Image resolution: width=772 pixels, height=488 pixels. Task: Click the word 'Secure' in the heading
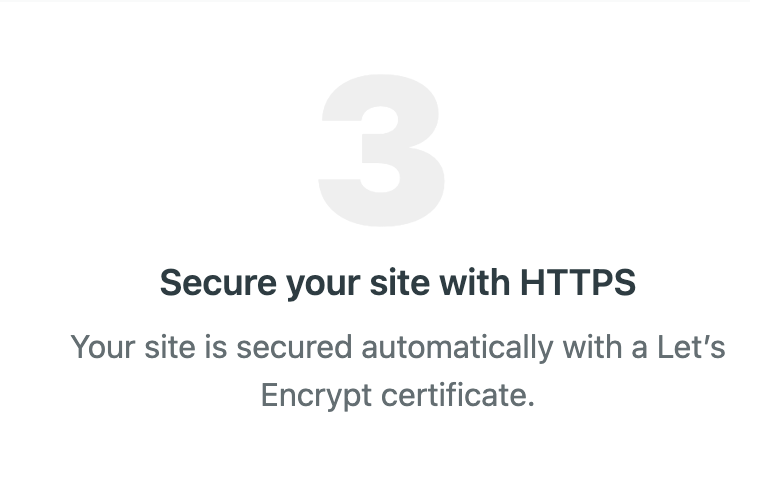pos(218,283)
